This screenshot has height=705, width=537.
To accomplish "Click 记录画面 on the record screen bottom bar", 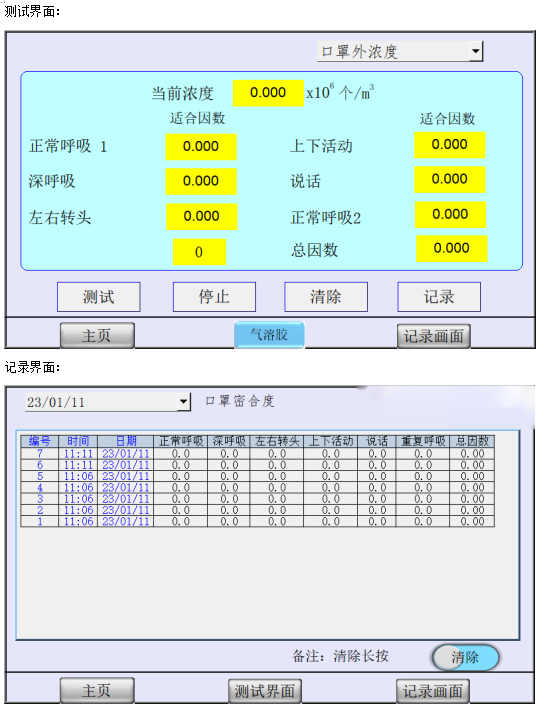I will [433, 691].
